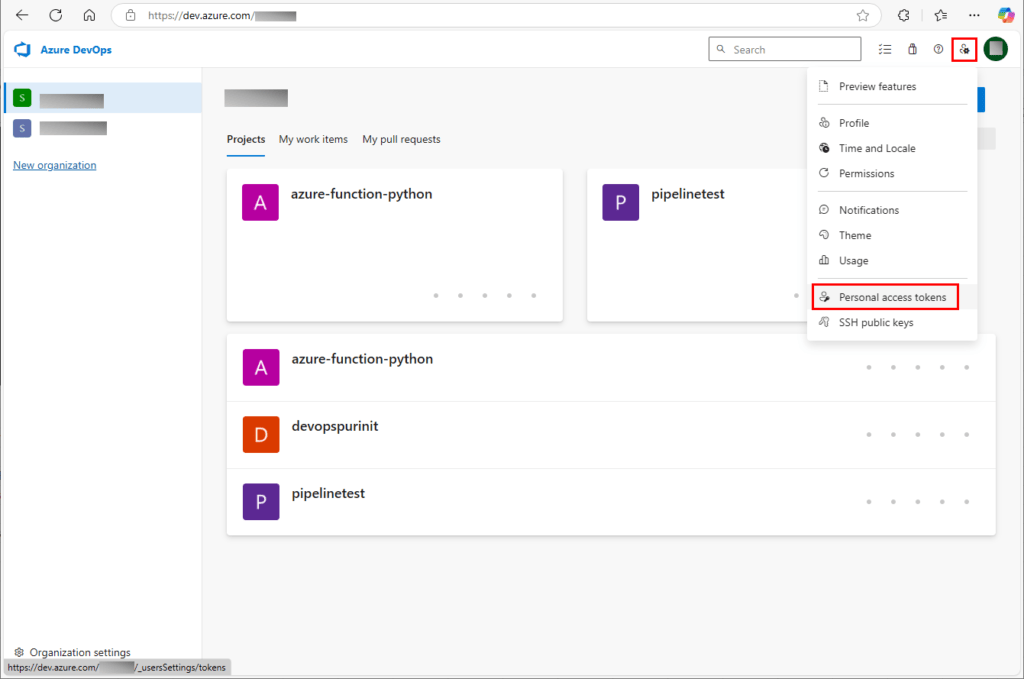Click the user profile avatar
The height and width of the screenshot is (679, 1024).
(995, 49)
